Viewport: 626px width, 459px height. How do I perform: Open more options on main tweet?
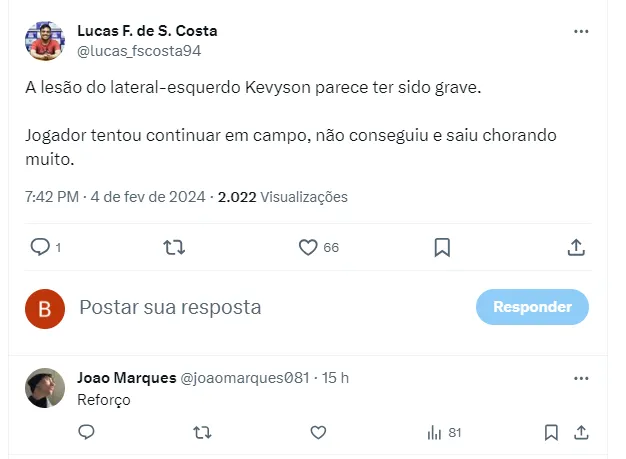tap(581, 32)
